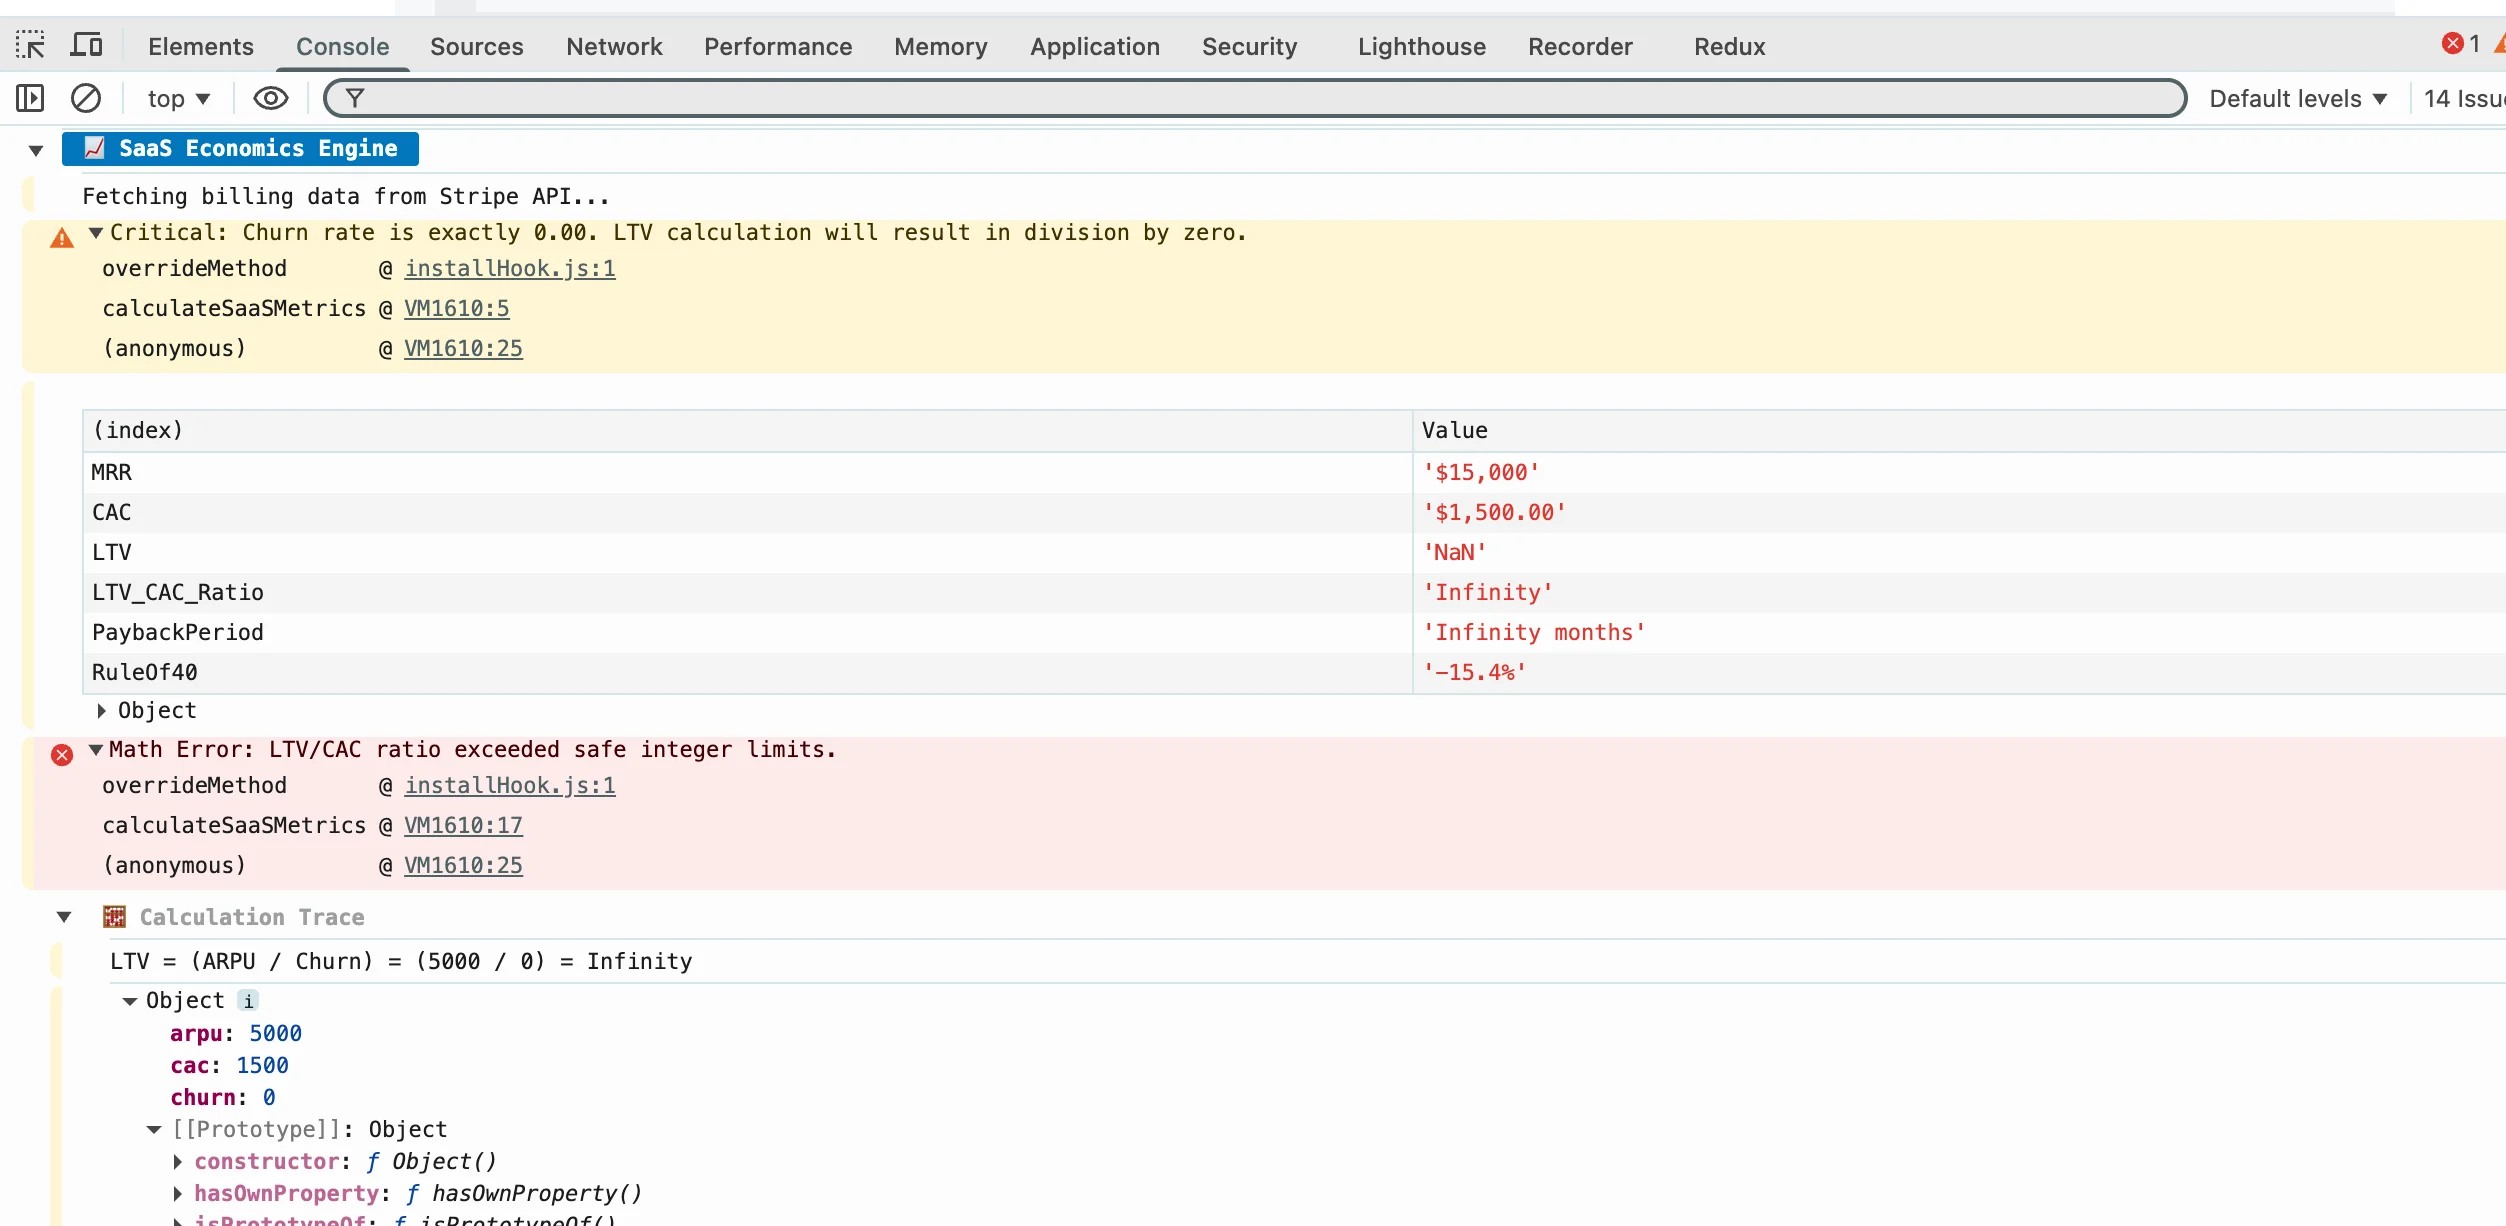
Task: Open the top context dropdown
Action: point(178,98)
